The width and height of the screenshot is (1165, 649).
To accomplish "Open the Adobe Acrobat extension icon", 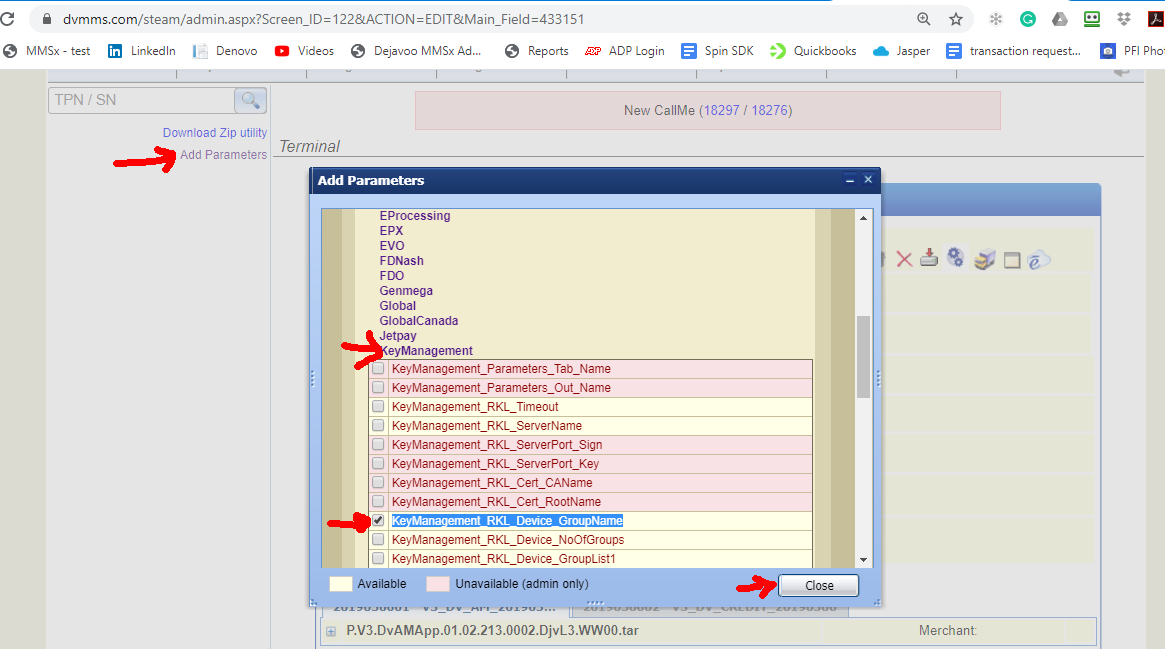I will click(x=1156, y=18).
